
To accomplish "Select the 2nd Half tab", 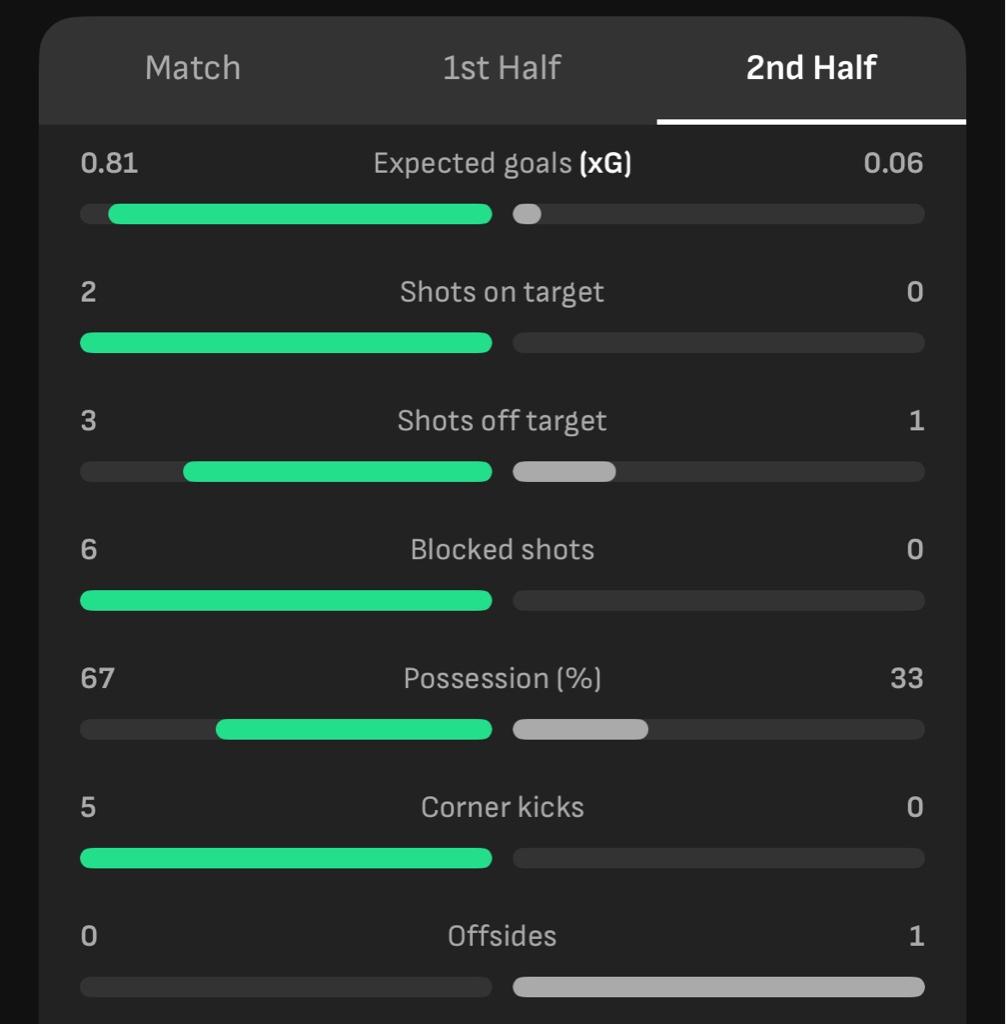I will click(x=811, y=68).
